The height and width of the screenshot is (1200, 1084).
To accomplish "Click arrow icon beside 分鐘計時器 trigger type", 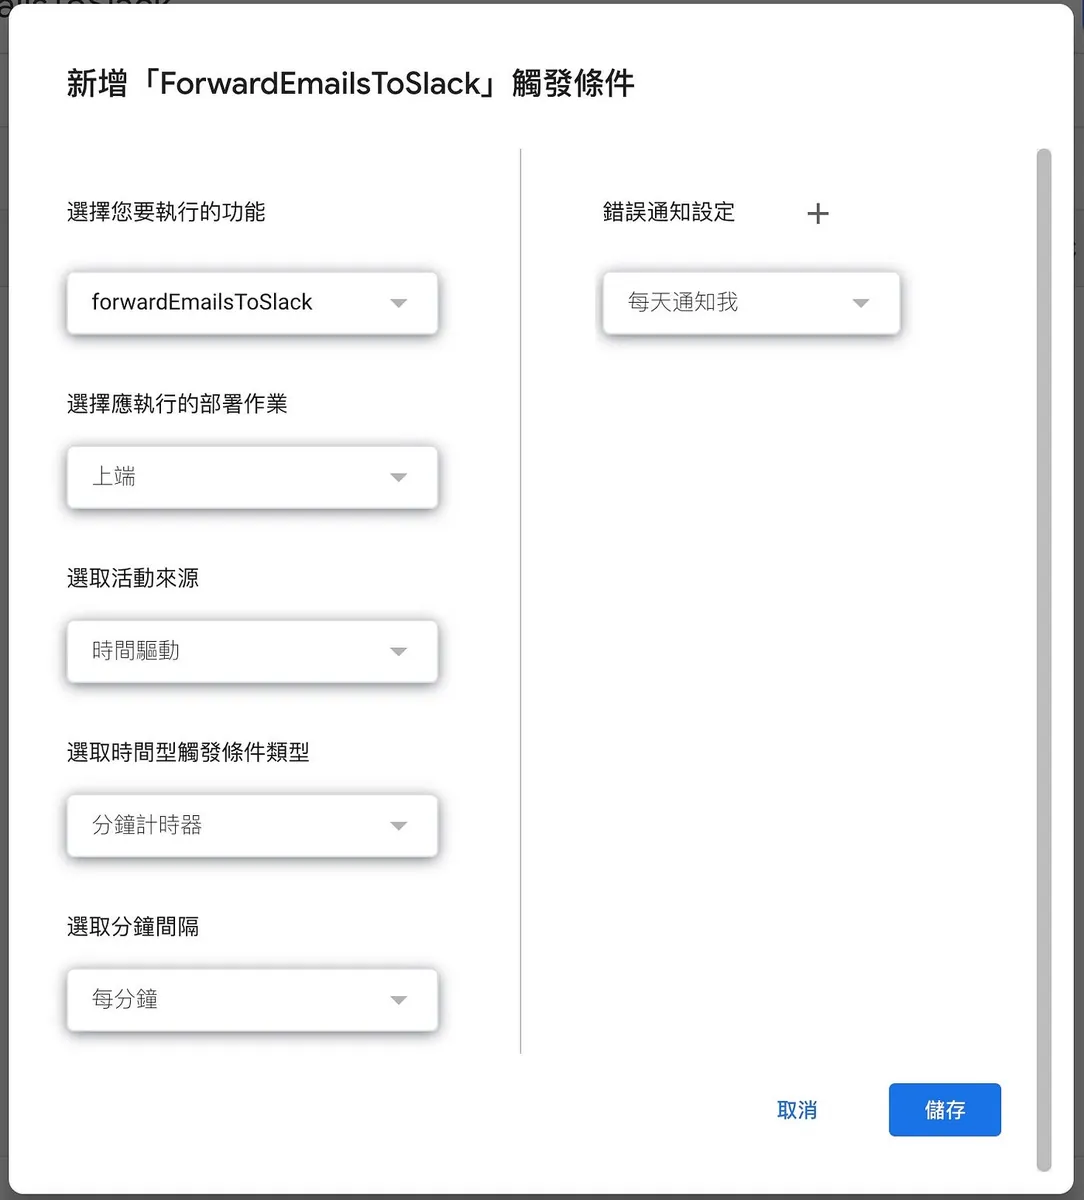I will point(398,826).
